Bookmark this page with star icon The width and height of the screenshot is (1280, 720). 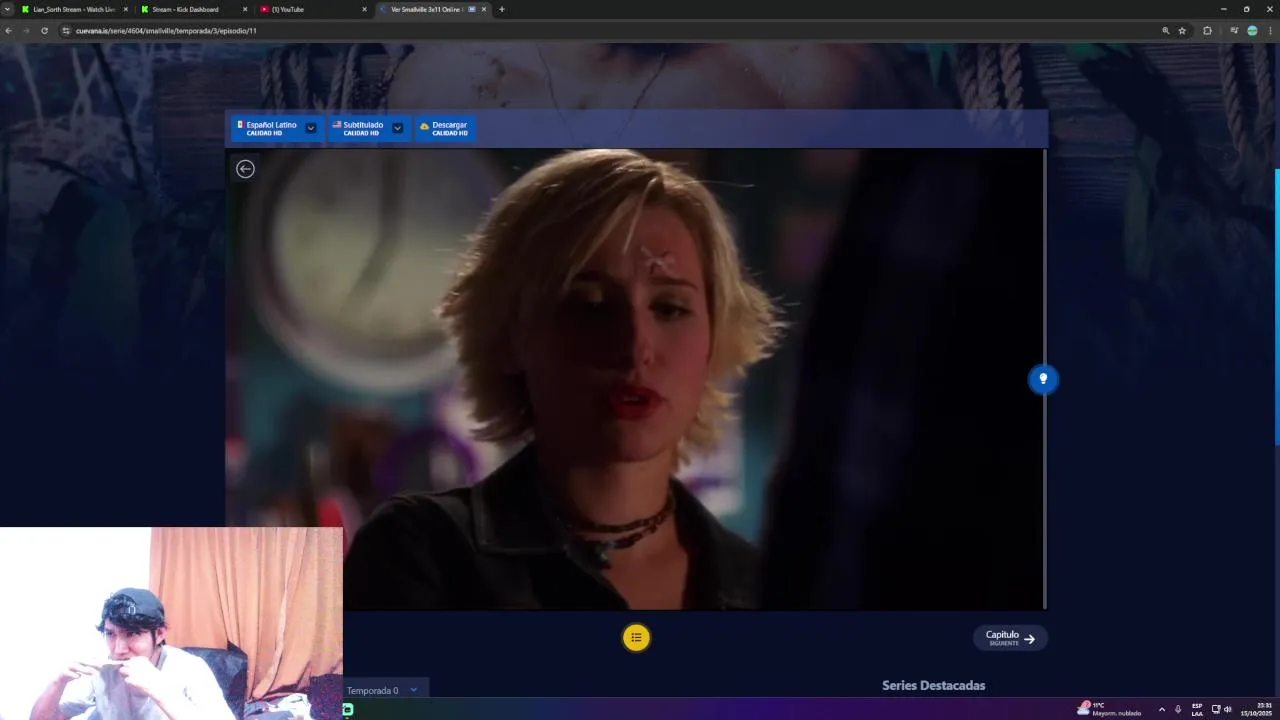tap(1182, 31)
